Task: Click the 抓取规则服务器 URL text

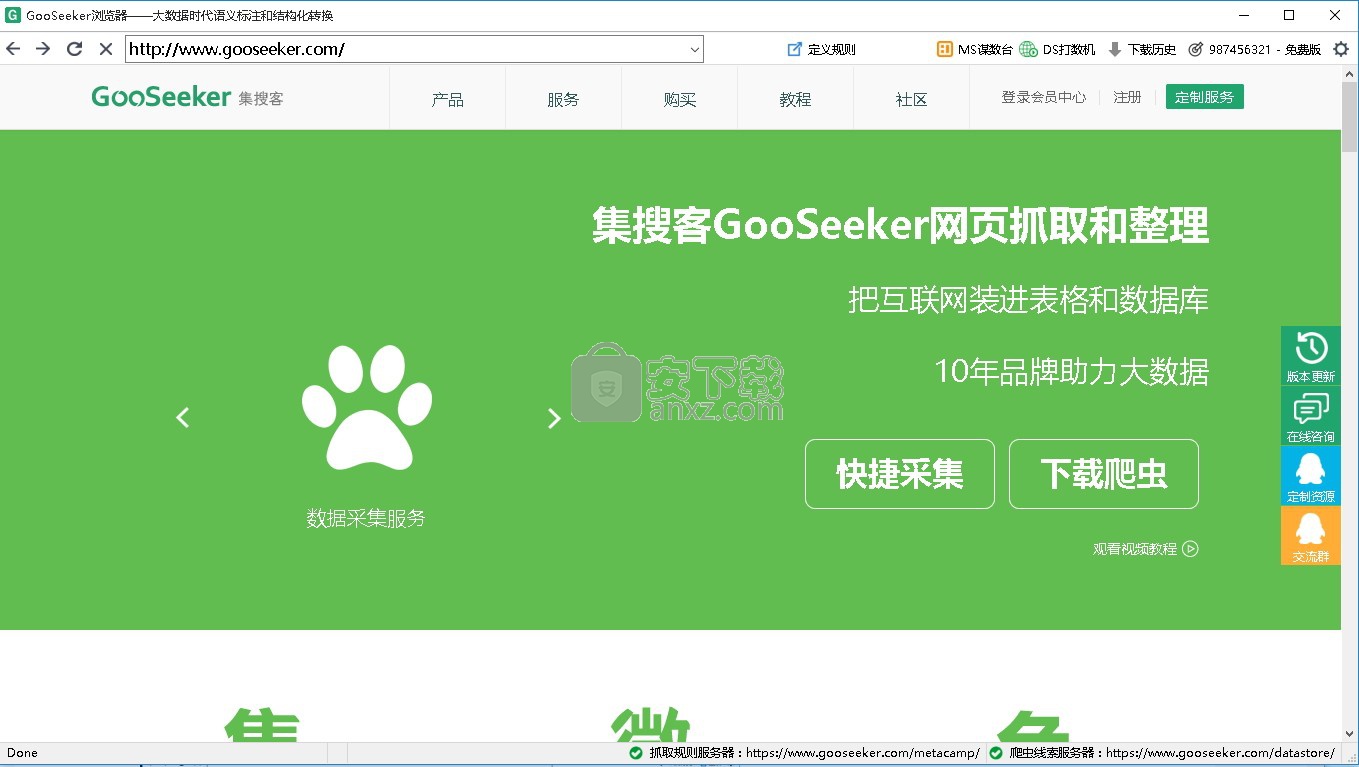Action: [x=862, y=753]
